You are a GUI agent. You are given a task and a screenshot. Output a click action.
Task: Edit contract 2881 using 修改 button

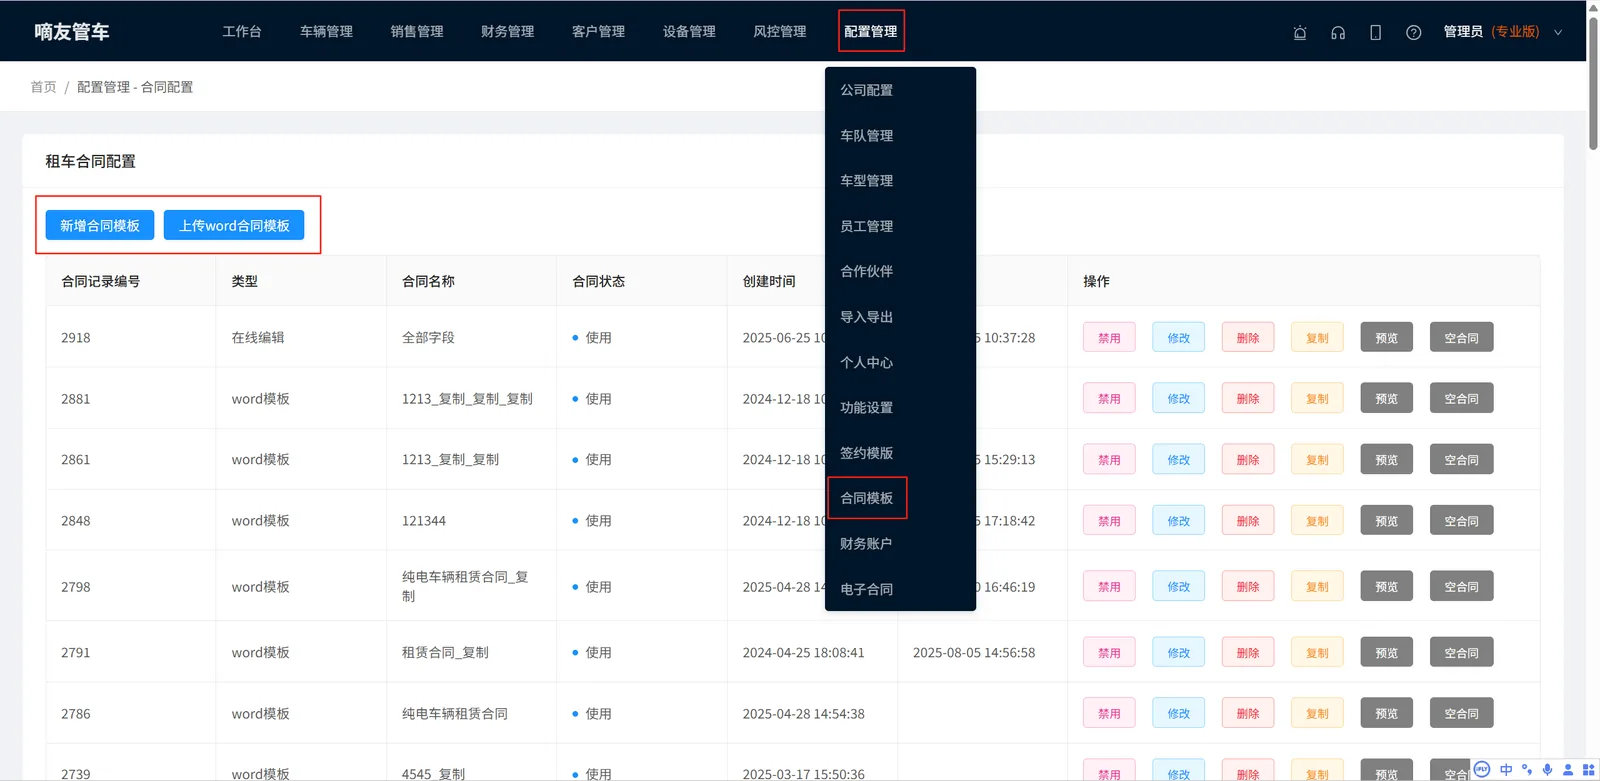pos(1179,399)
